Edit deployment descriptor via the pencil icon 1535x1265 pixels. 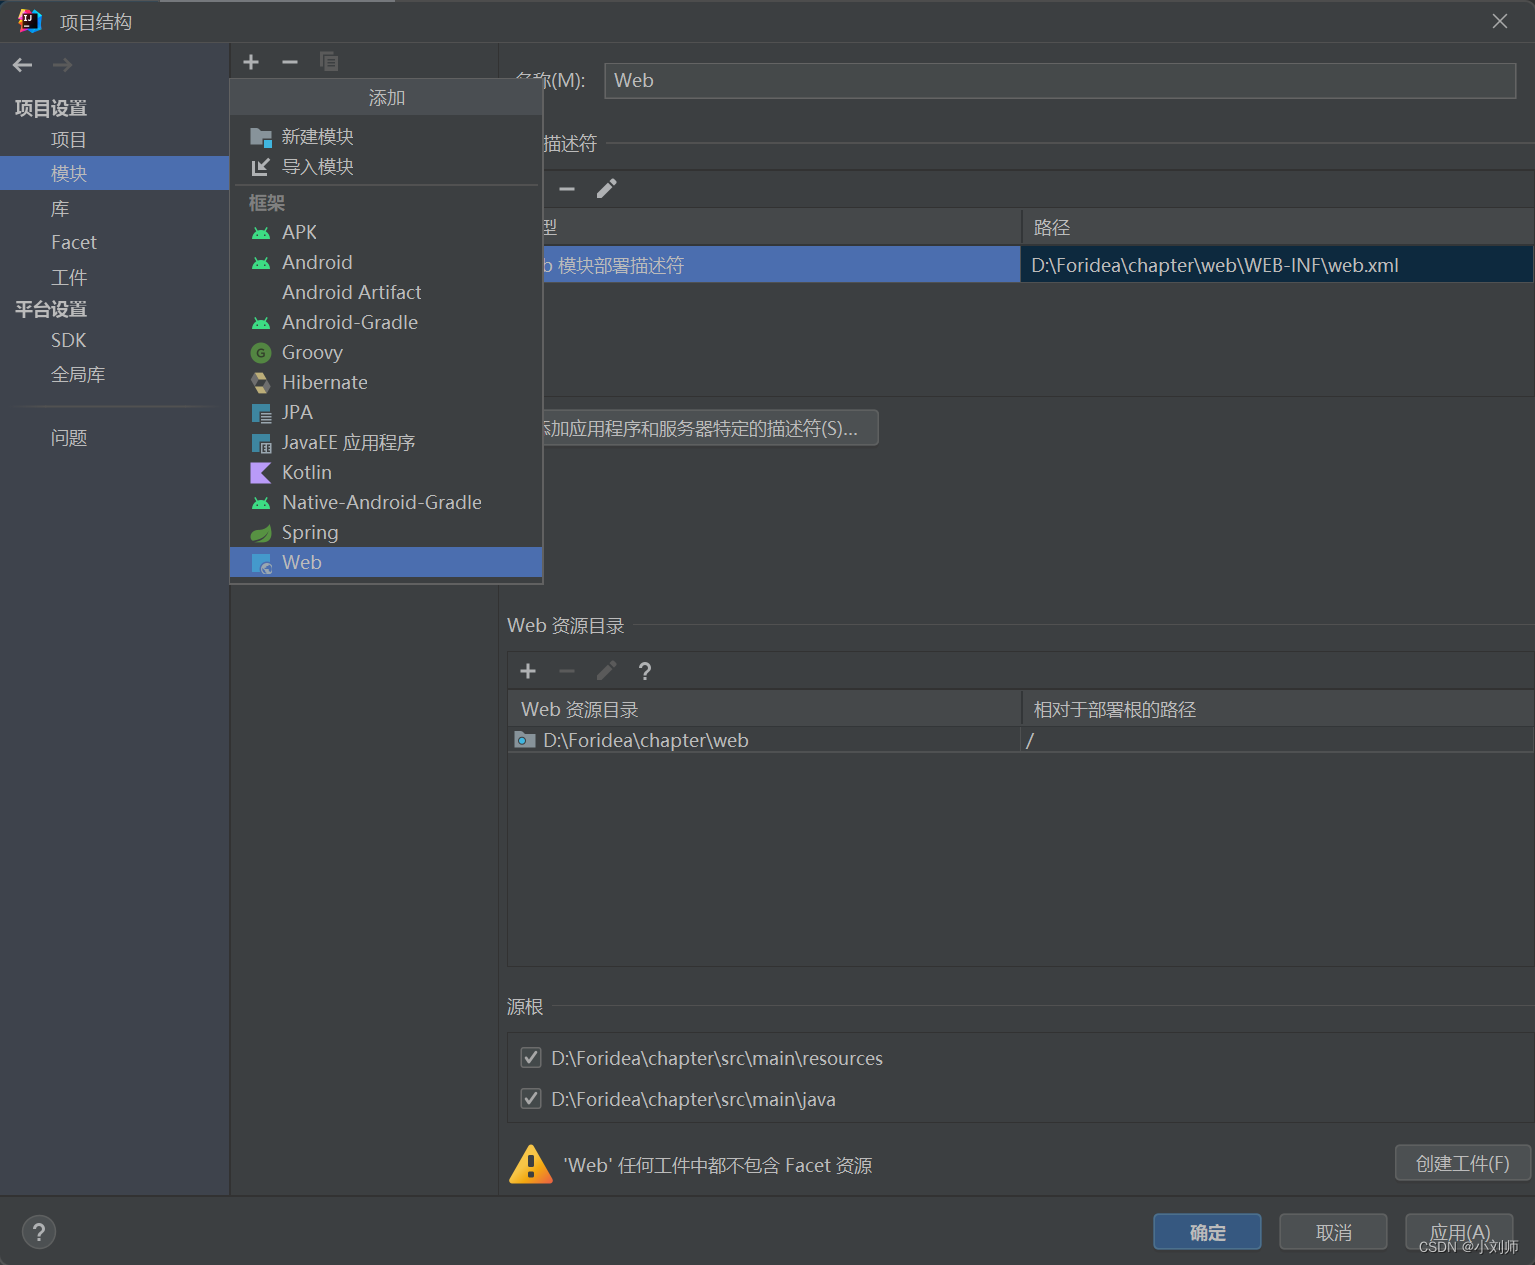606,188
